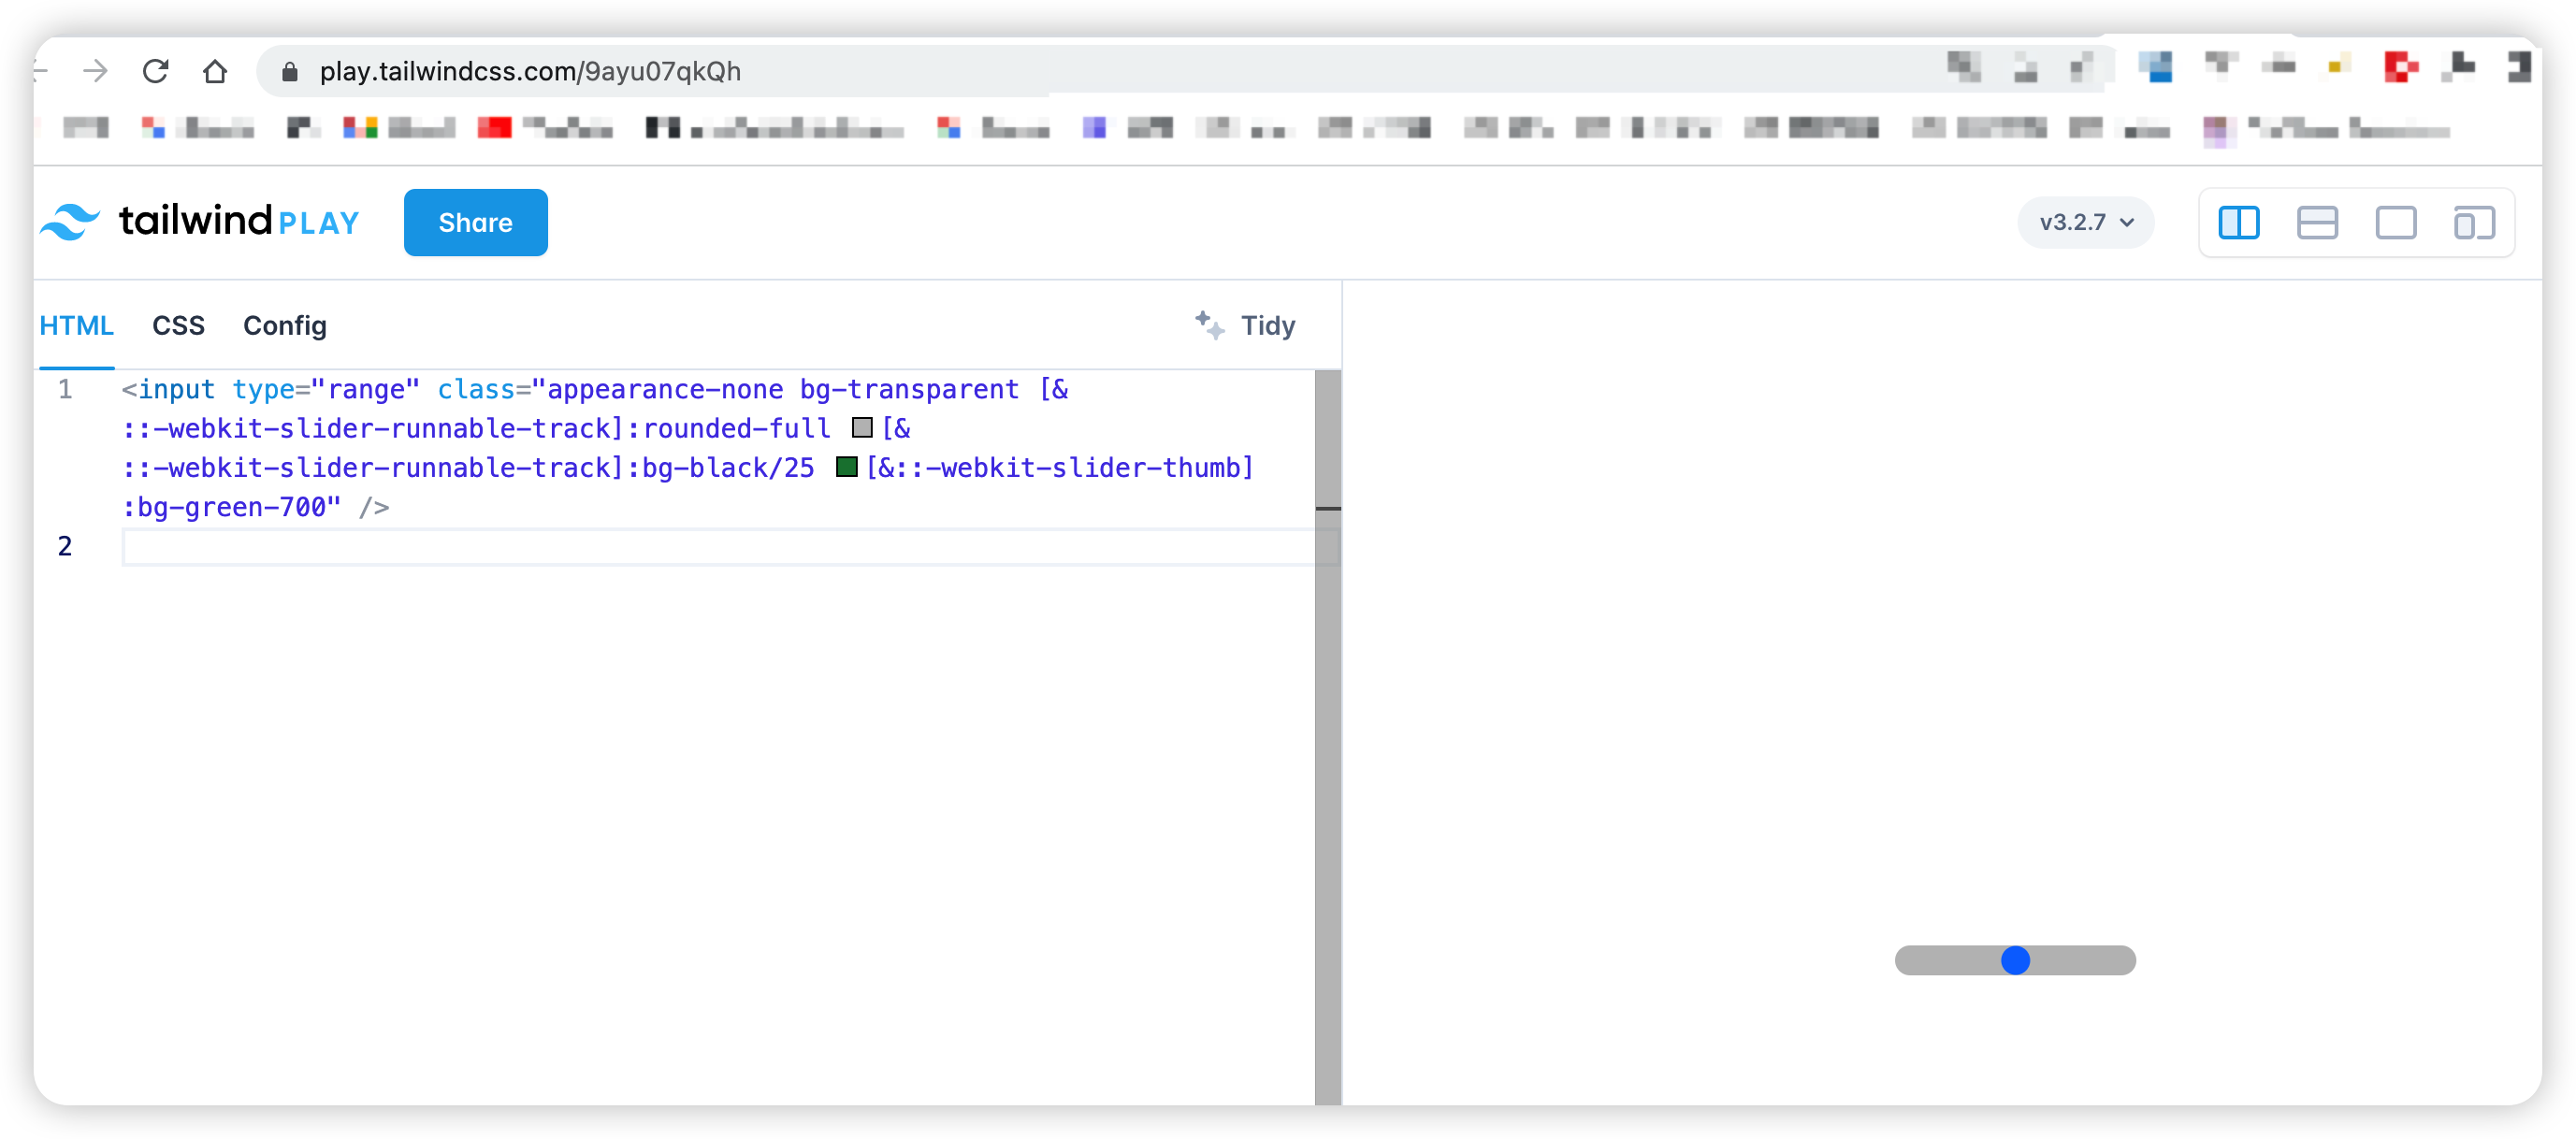
Task: Click the green bg-green-700 color swatch
Action: 846,467
